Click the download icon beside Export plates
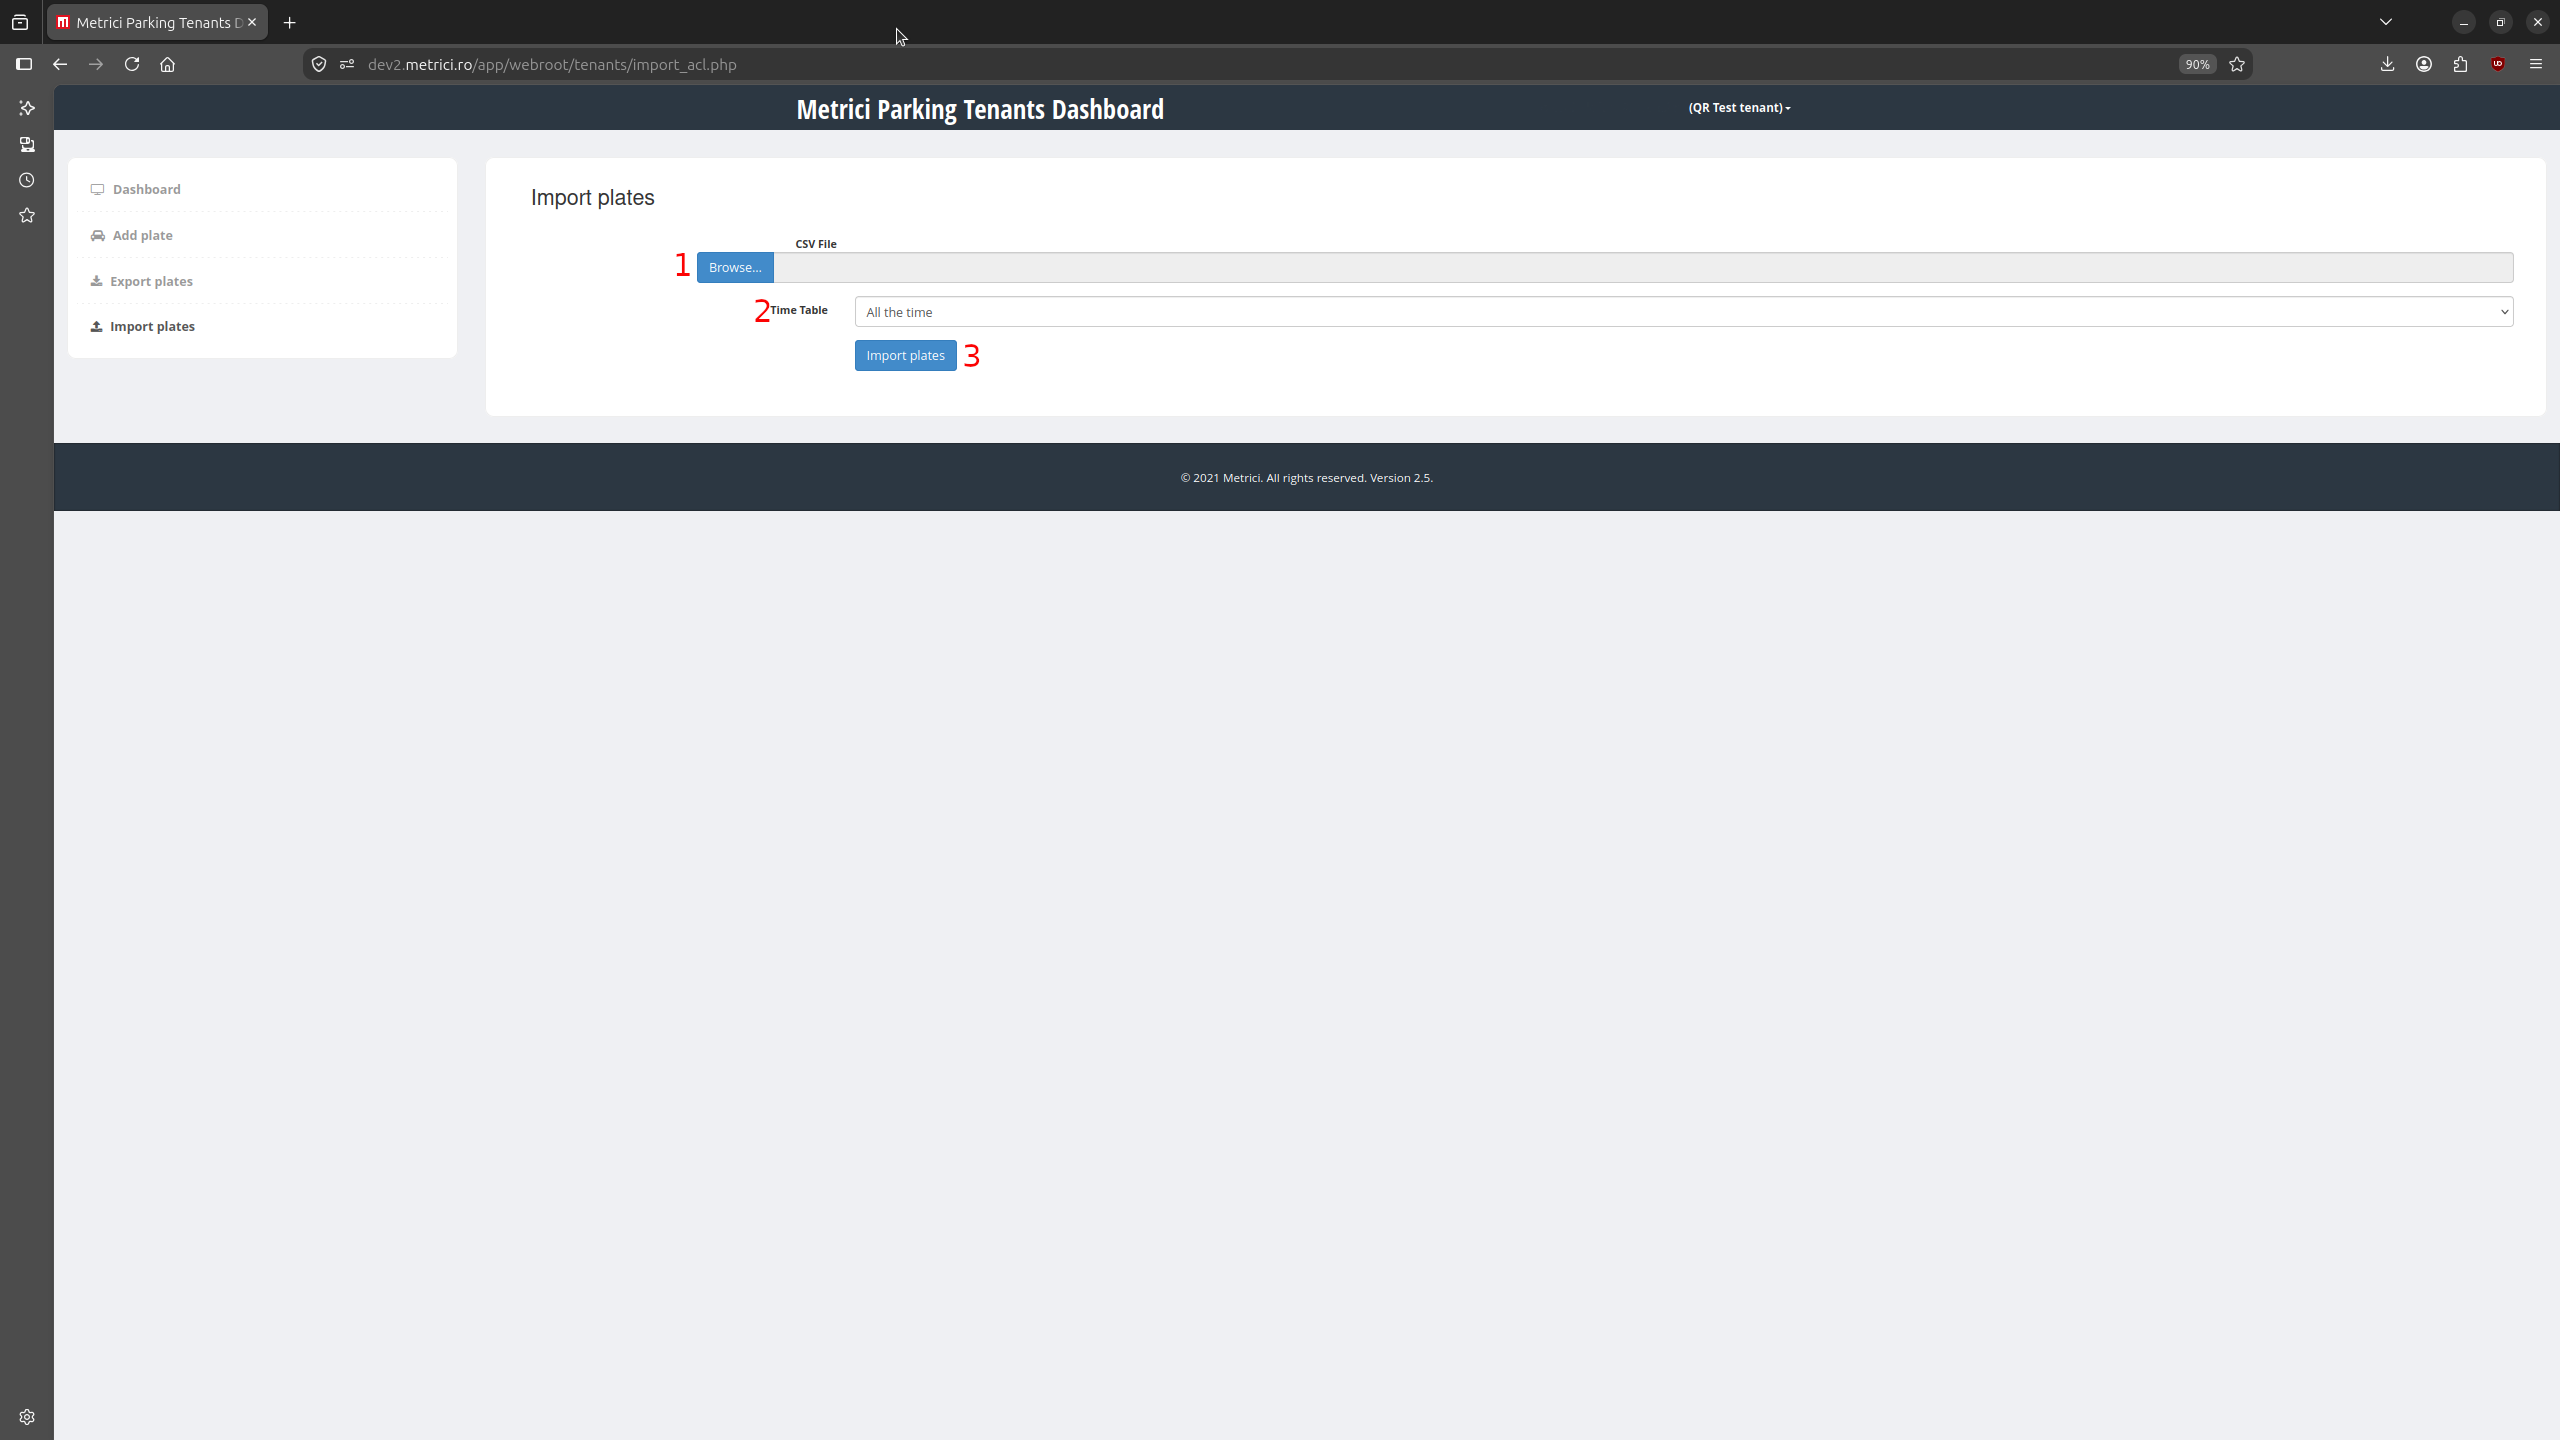2560x1440 pixels. [x=96, y=281]
